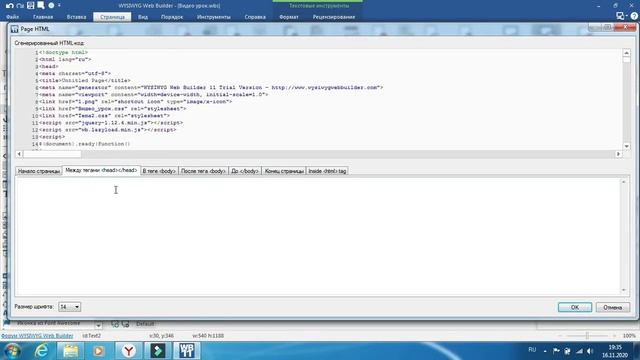Open the Windows Start button
640x360 pixels.
click(13, 351)
